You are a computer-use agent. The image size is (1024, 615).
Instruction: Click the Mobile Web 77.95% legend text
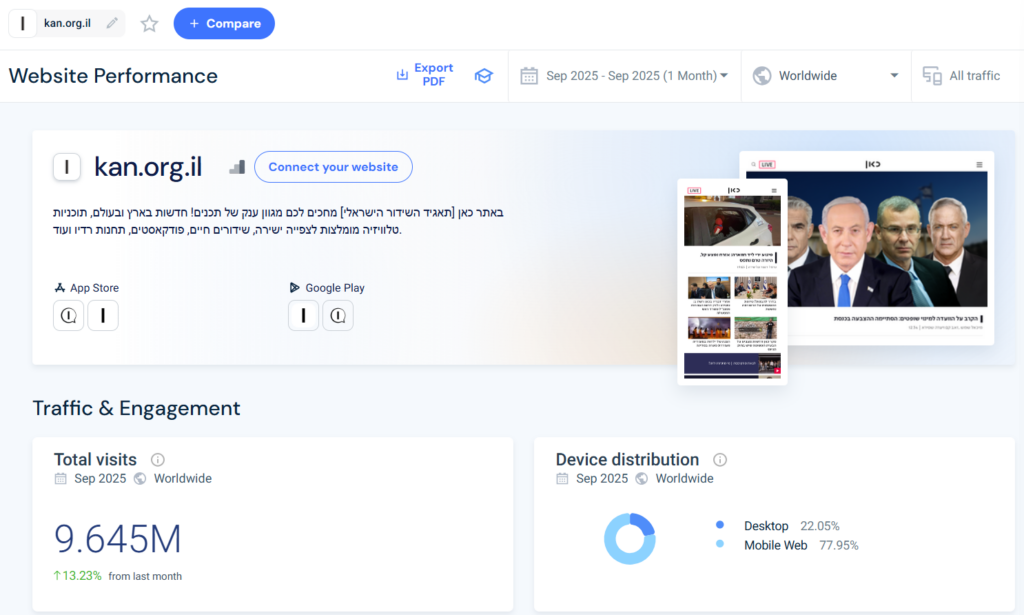pyautogui.click(x=801, y=546)
